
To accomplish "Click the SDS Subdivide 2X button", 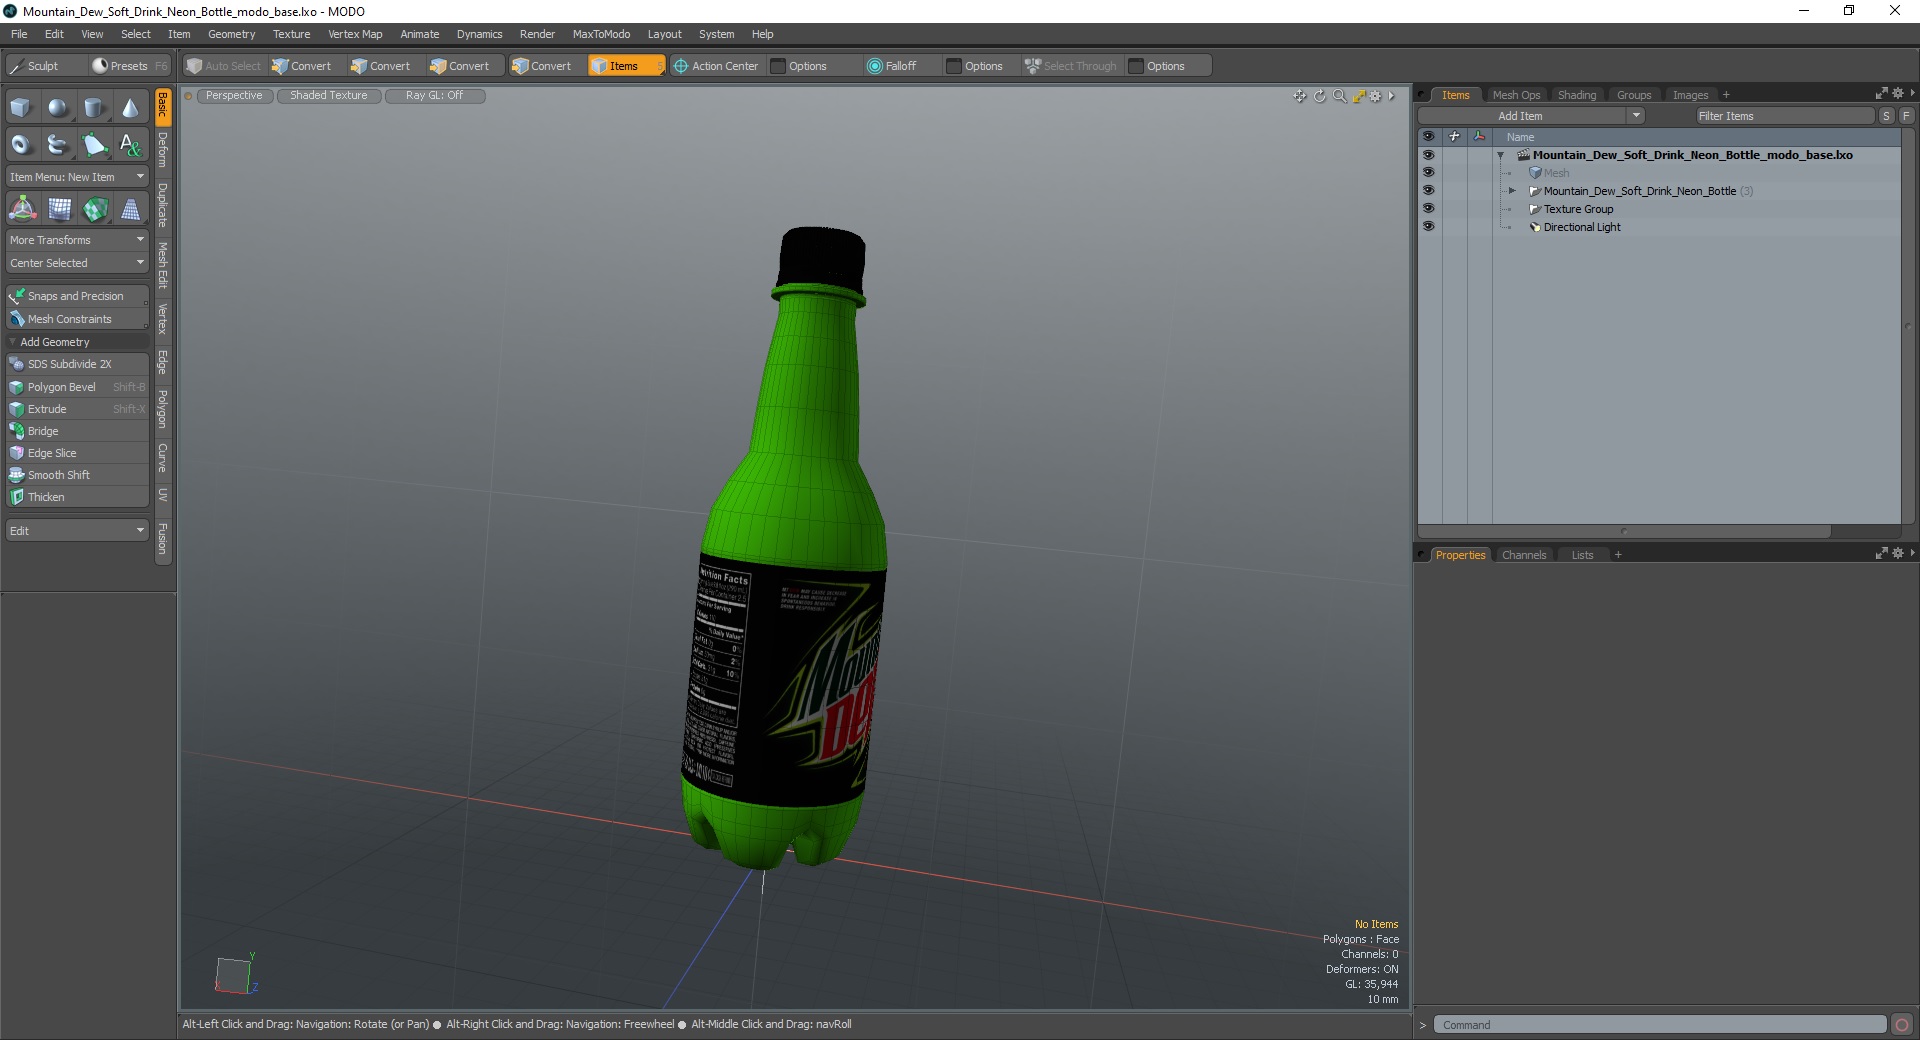I will tap(77, 364).
